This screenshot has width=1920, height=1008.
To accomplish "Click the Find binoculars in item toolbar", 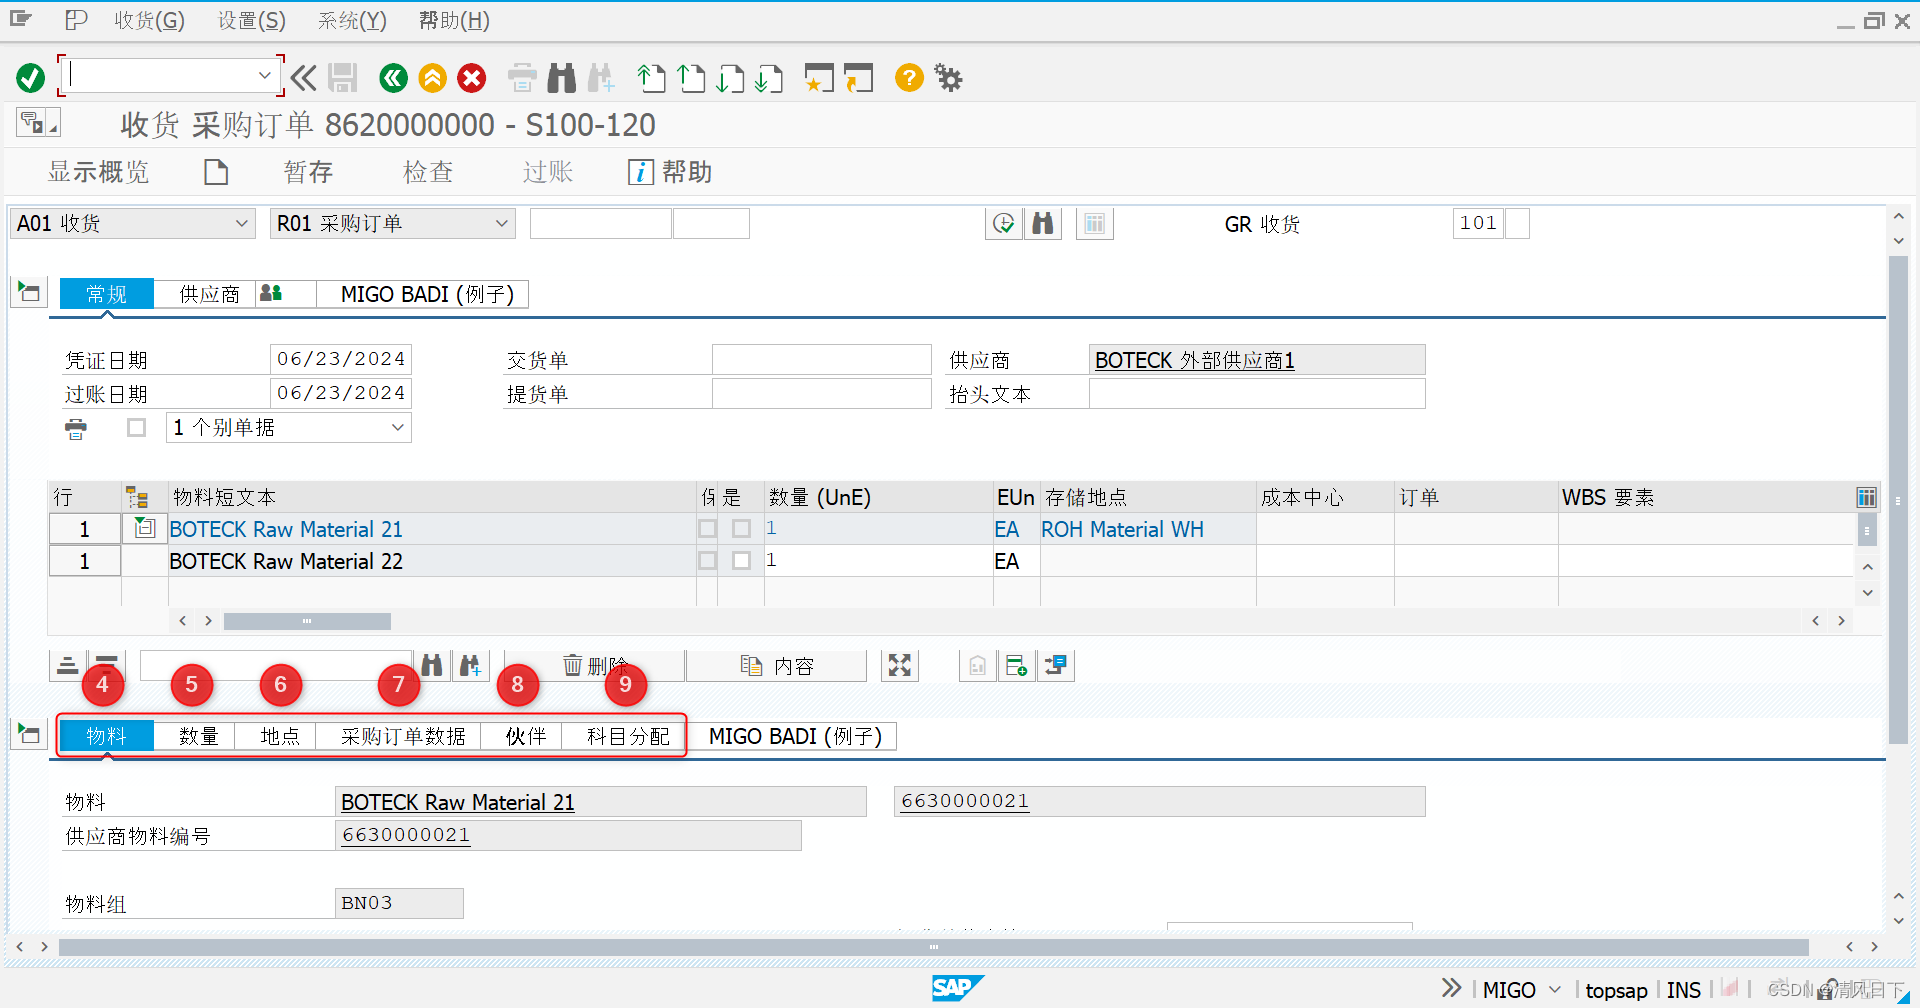I will pyautogui.click(x=432, y=665).
